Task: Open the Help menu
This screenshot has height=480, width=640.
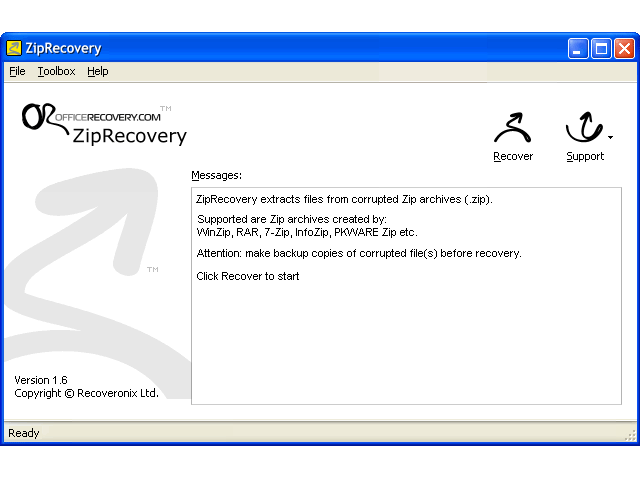Action: tap(98, 71)
